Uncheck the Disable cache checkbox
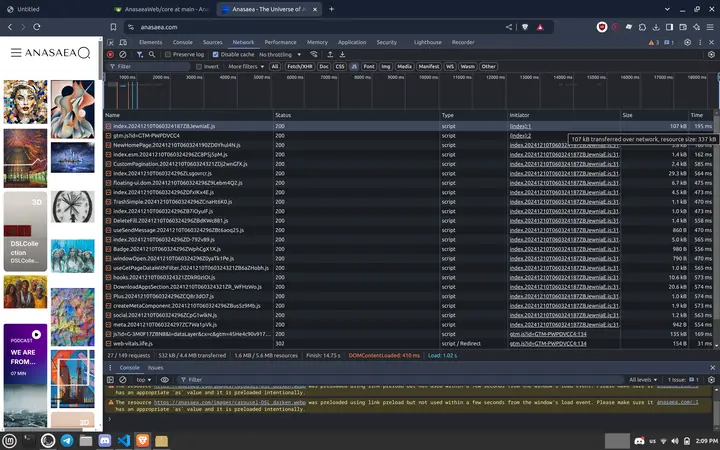The image size is (720, 450). (217, 54)
